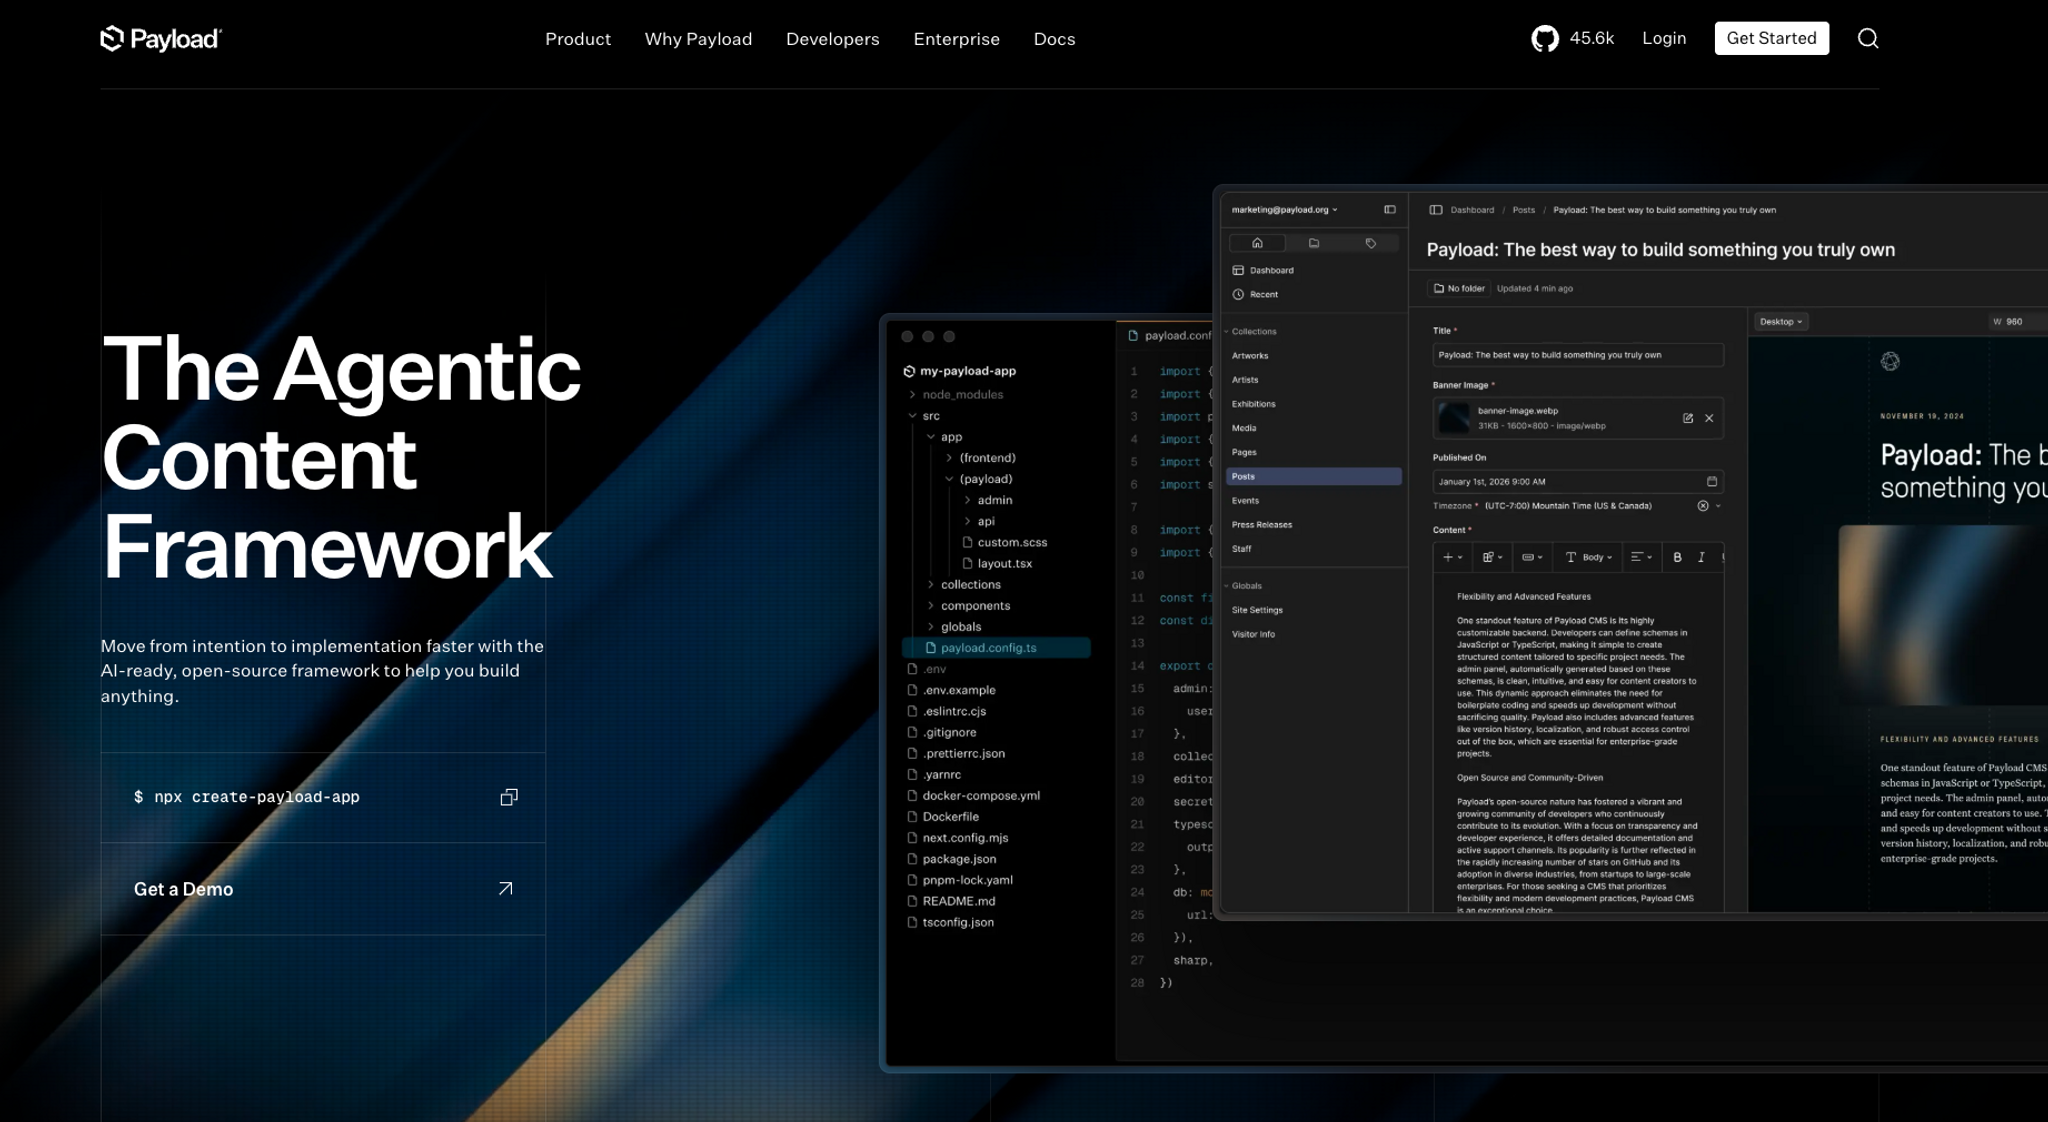Screen dimensions: 2048x1122
Task: Click the arrow icon beside Get a Demo
Action: (x=506, y=889)
